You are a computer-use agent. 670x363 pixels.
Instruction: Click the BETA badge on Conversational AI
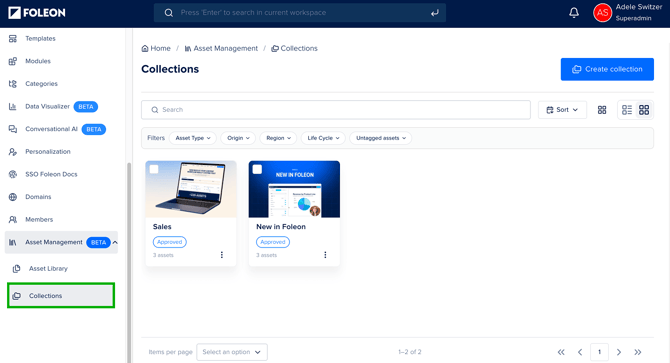coord(94,129)
